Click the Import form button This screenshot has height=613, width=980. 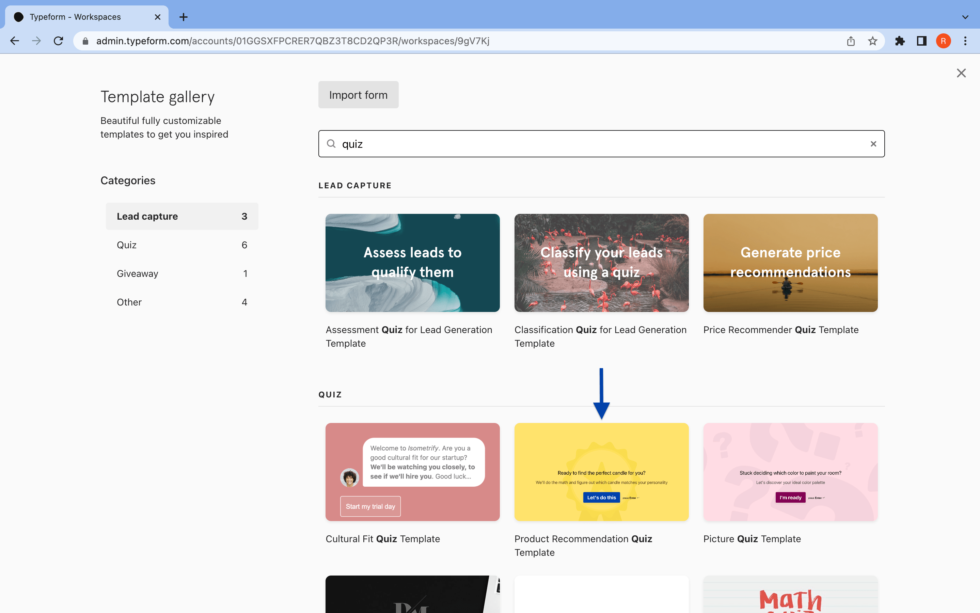point(358,95)
